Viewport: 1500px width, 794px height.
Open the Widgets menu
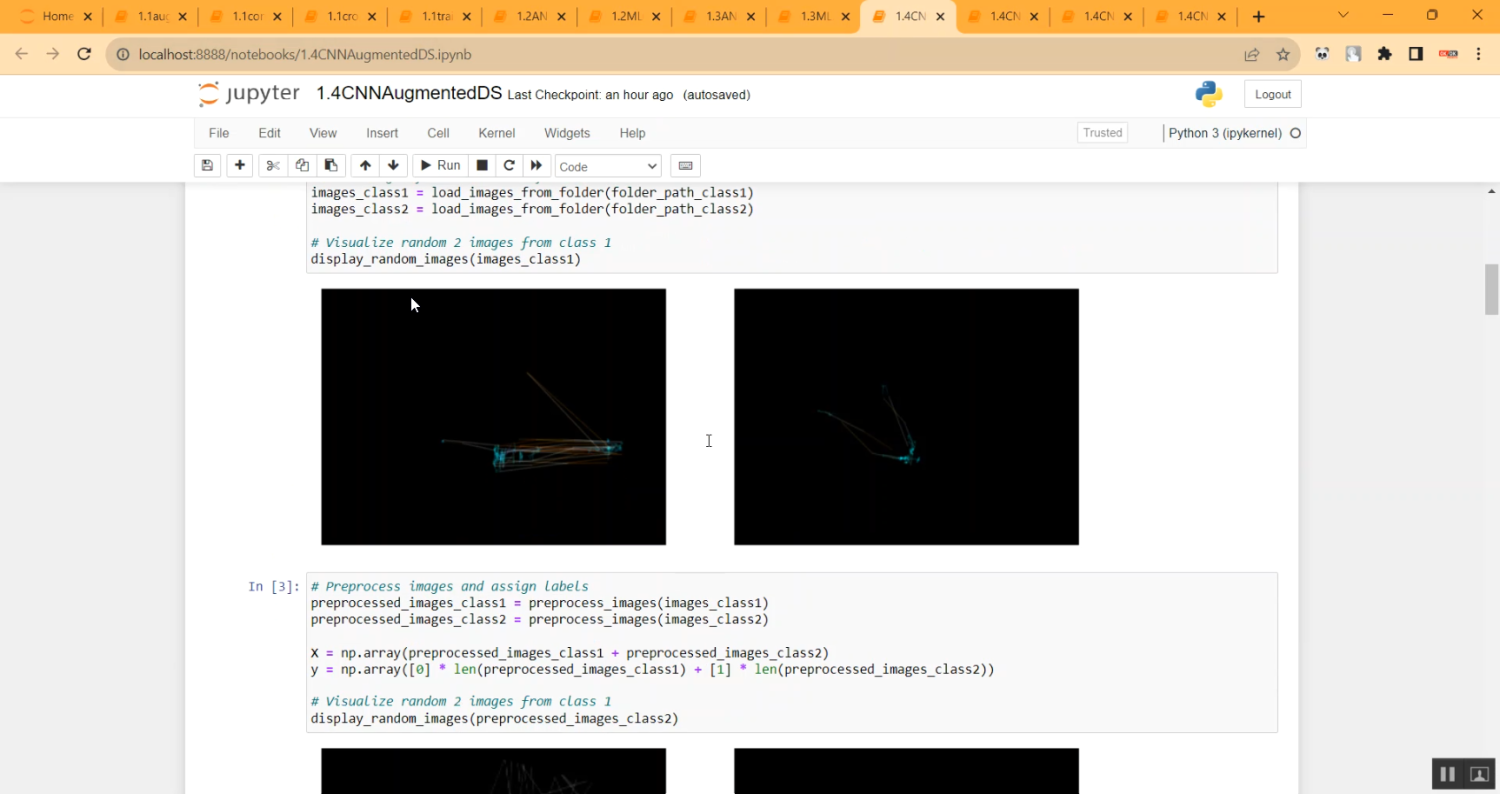(x=567, y=132)
